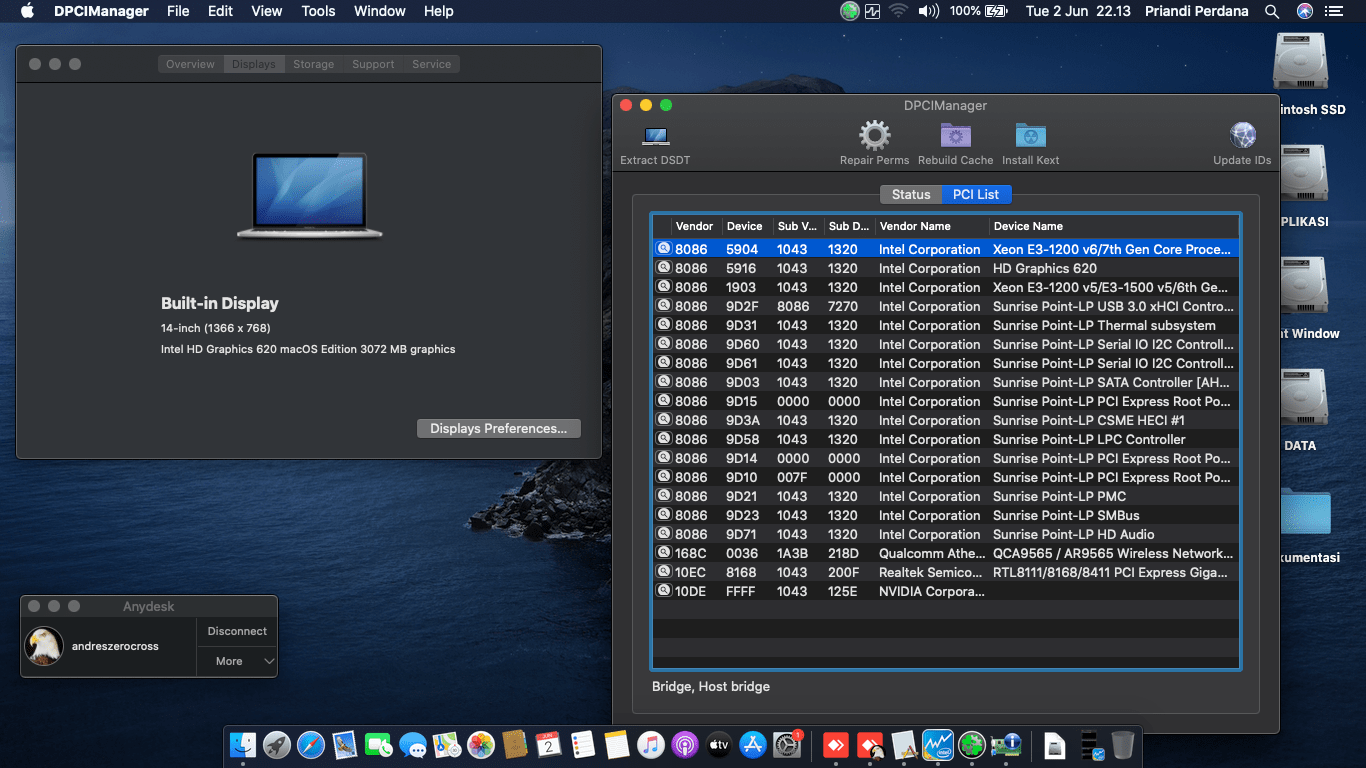Image resolution: width=1366 pixels, height=768 pixels.
Task: Switch to the Storage tab
Action: click(x=314, y=64)
